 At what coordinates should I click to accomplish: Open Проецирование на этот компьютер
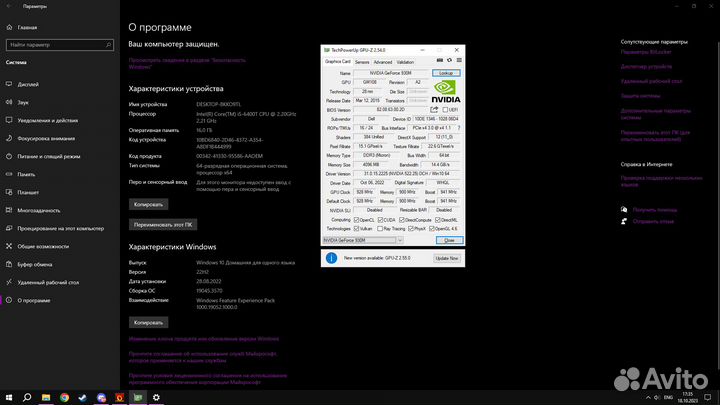(x=60, y=228)
